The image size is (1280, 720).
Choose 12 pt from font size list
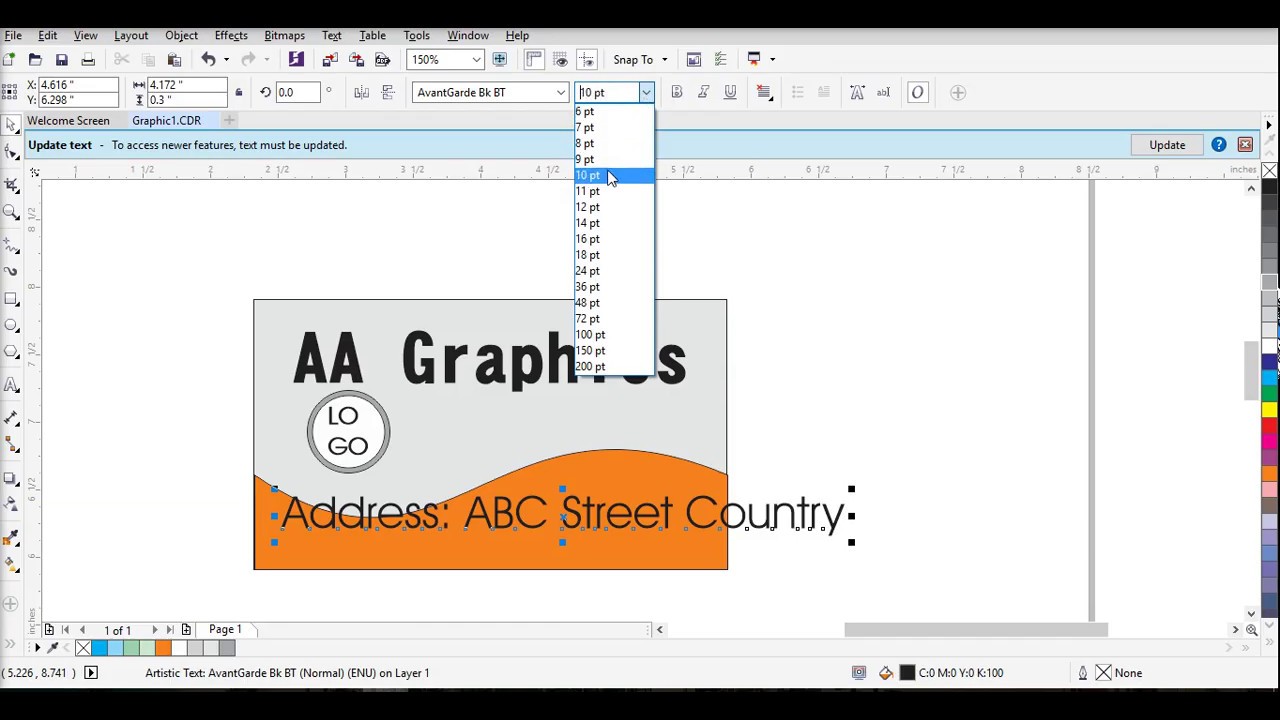click(x=614, y=207)
